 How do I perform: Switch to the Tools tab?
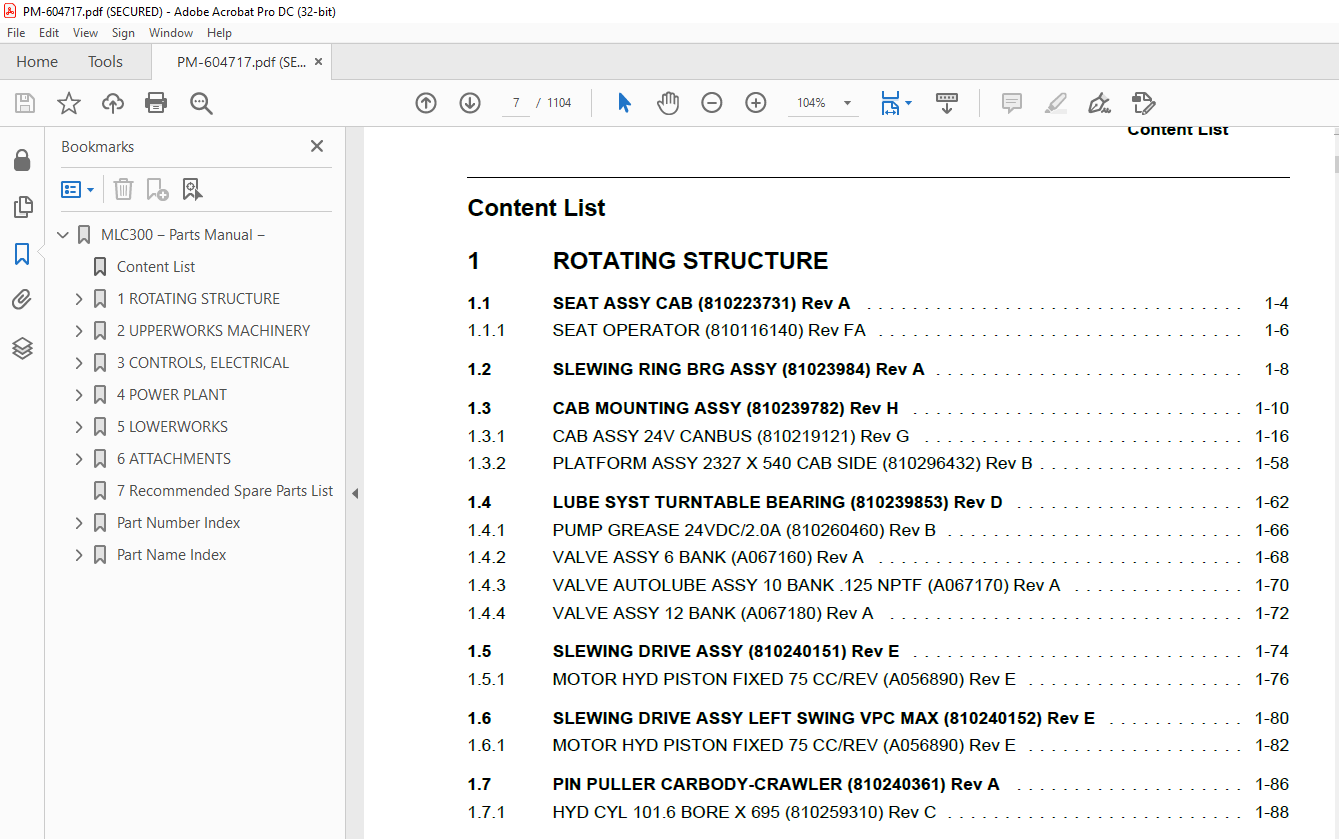click(105, 62)
